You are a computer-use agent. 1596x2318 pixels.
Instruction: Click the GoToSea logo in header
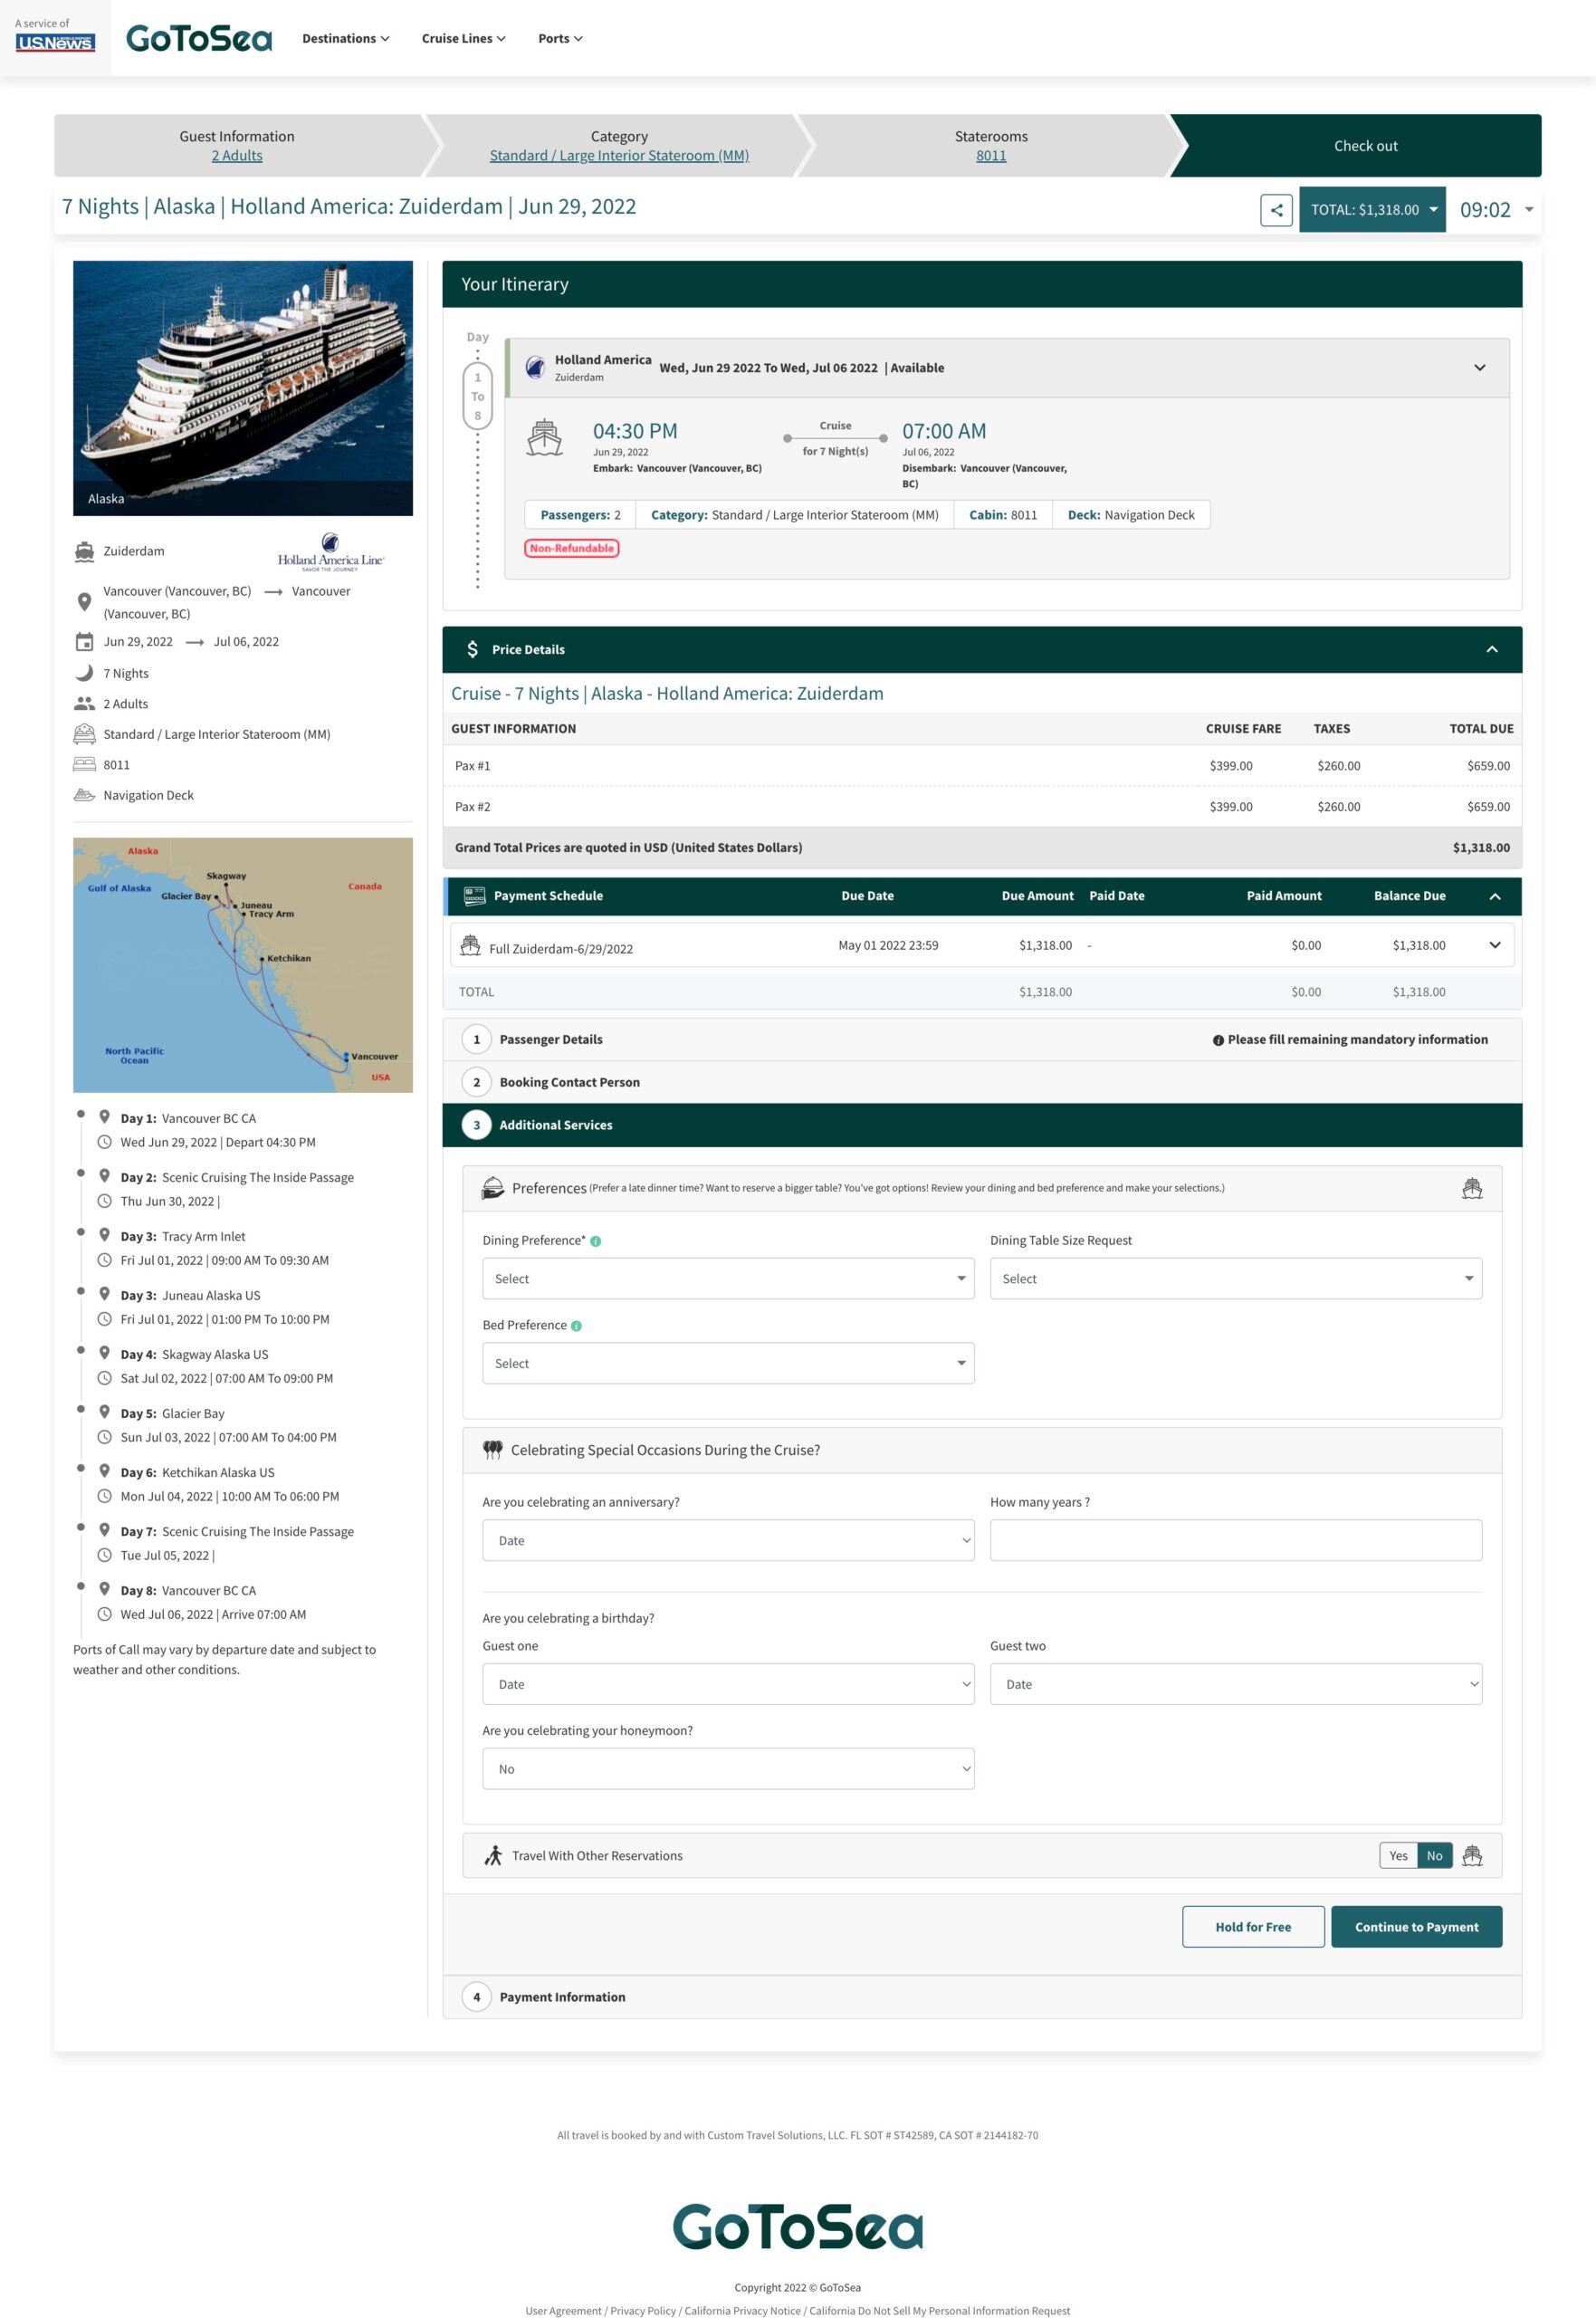pos(199,38)
